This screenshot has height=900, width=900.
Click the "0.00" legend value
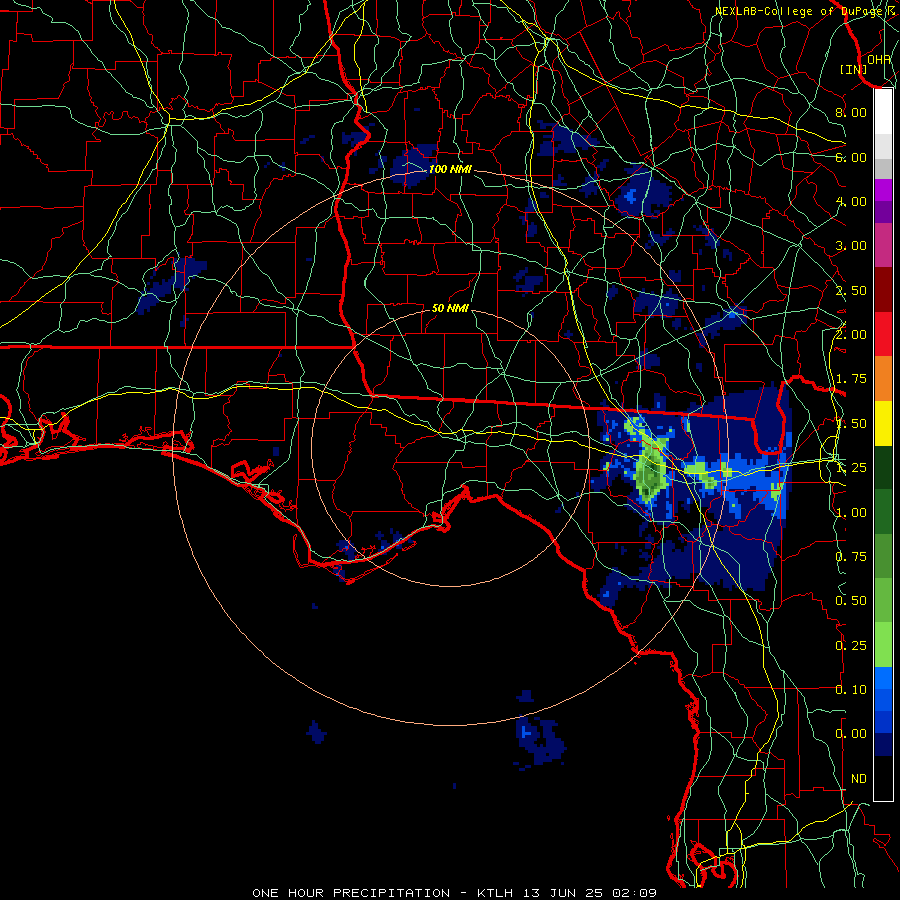851,734
